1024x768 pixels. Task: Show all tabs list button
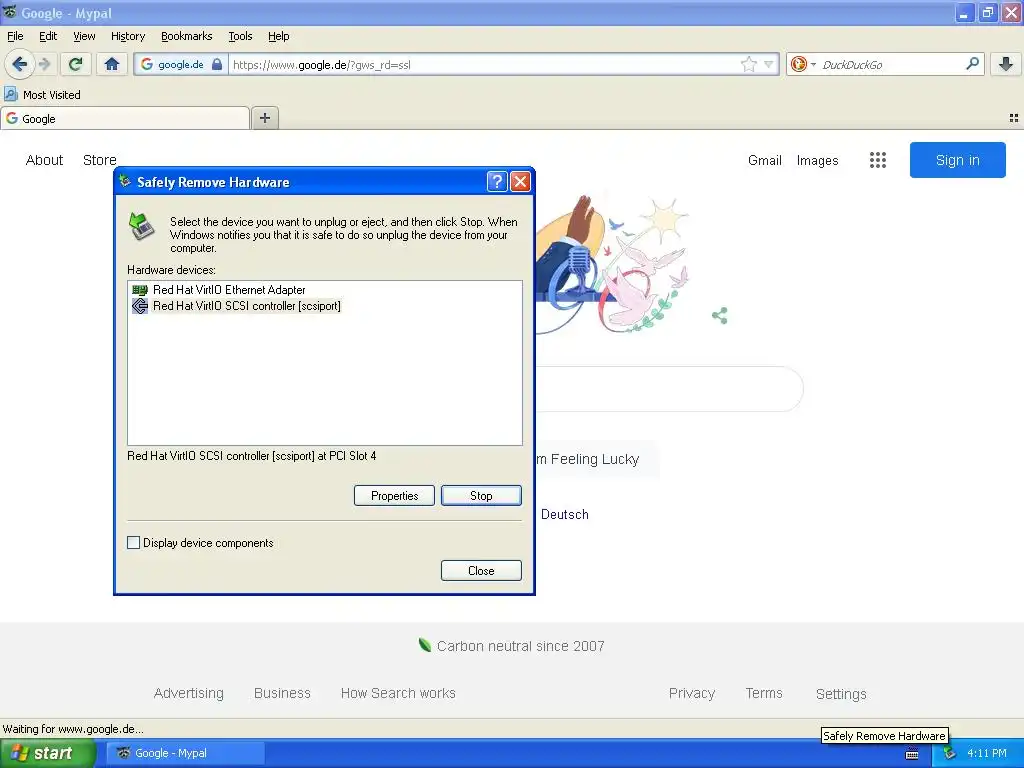tap(1014, 118)
